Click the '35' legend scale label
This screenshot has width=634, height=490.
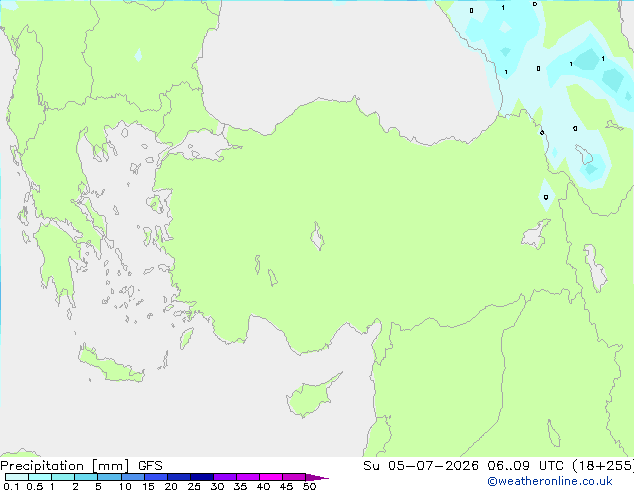(240, 486)
